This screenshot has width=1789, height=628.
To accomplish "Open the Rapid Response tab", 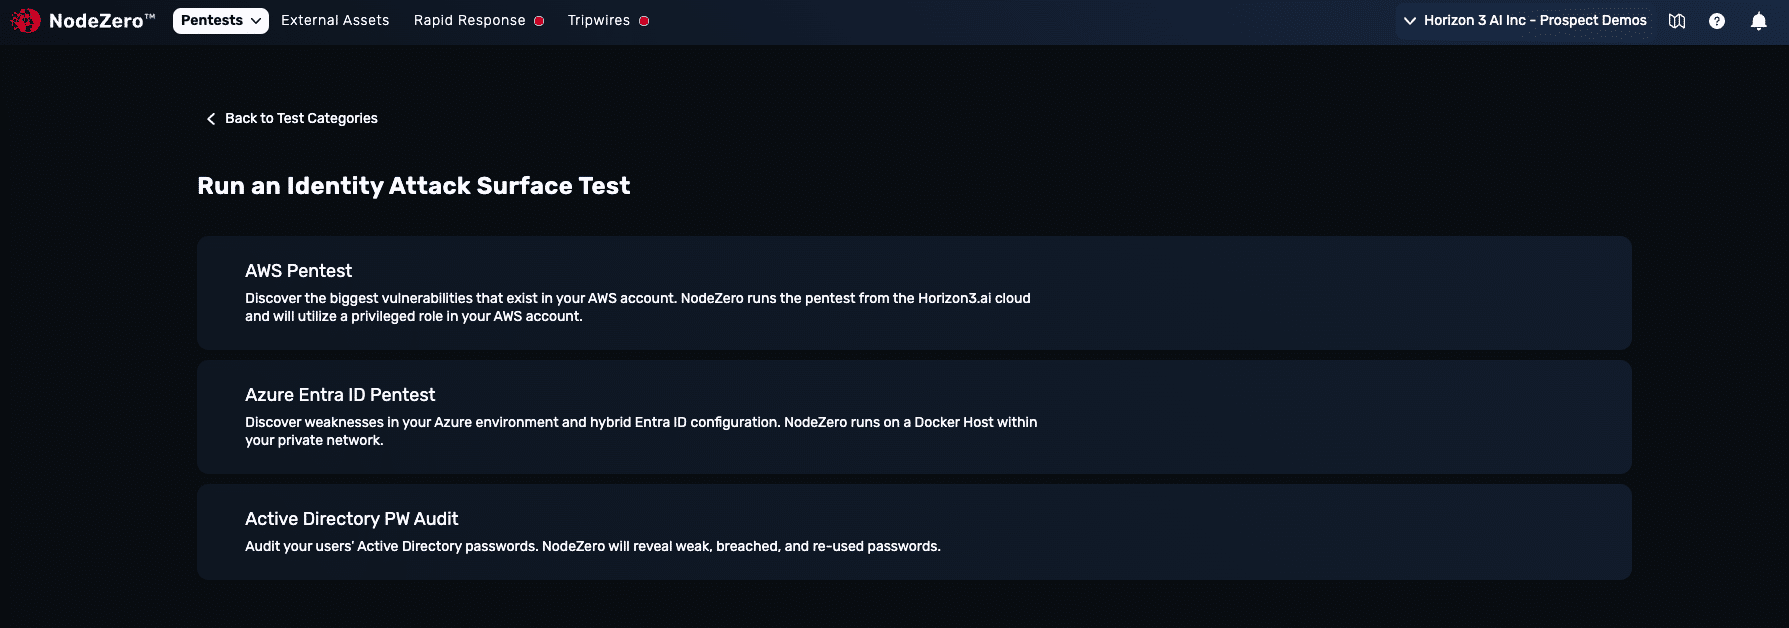I will pyautogui.click(x=470, y=20).
